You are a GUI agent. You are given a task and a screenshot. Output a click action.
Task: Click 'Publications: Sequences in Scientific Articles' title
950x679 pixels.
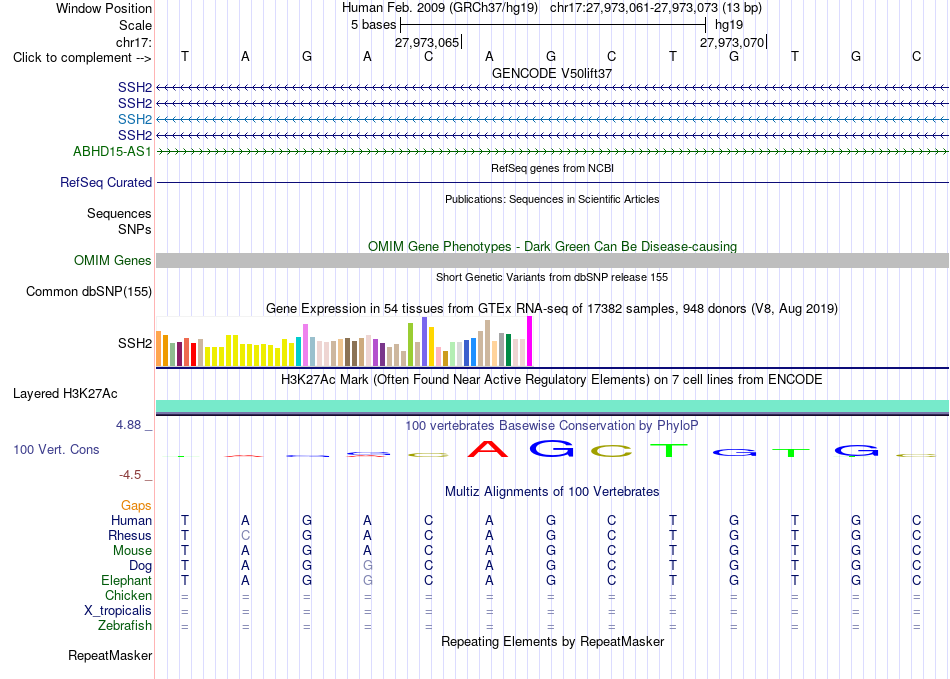point(552,199)
